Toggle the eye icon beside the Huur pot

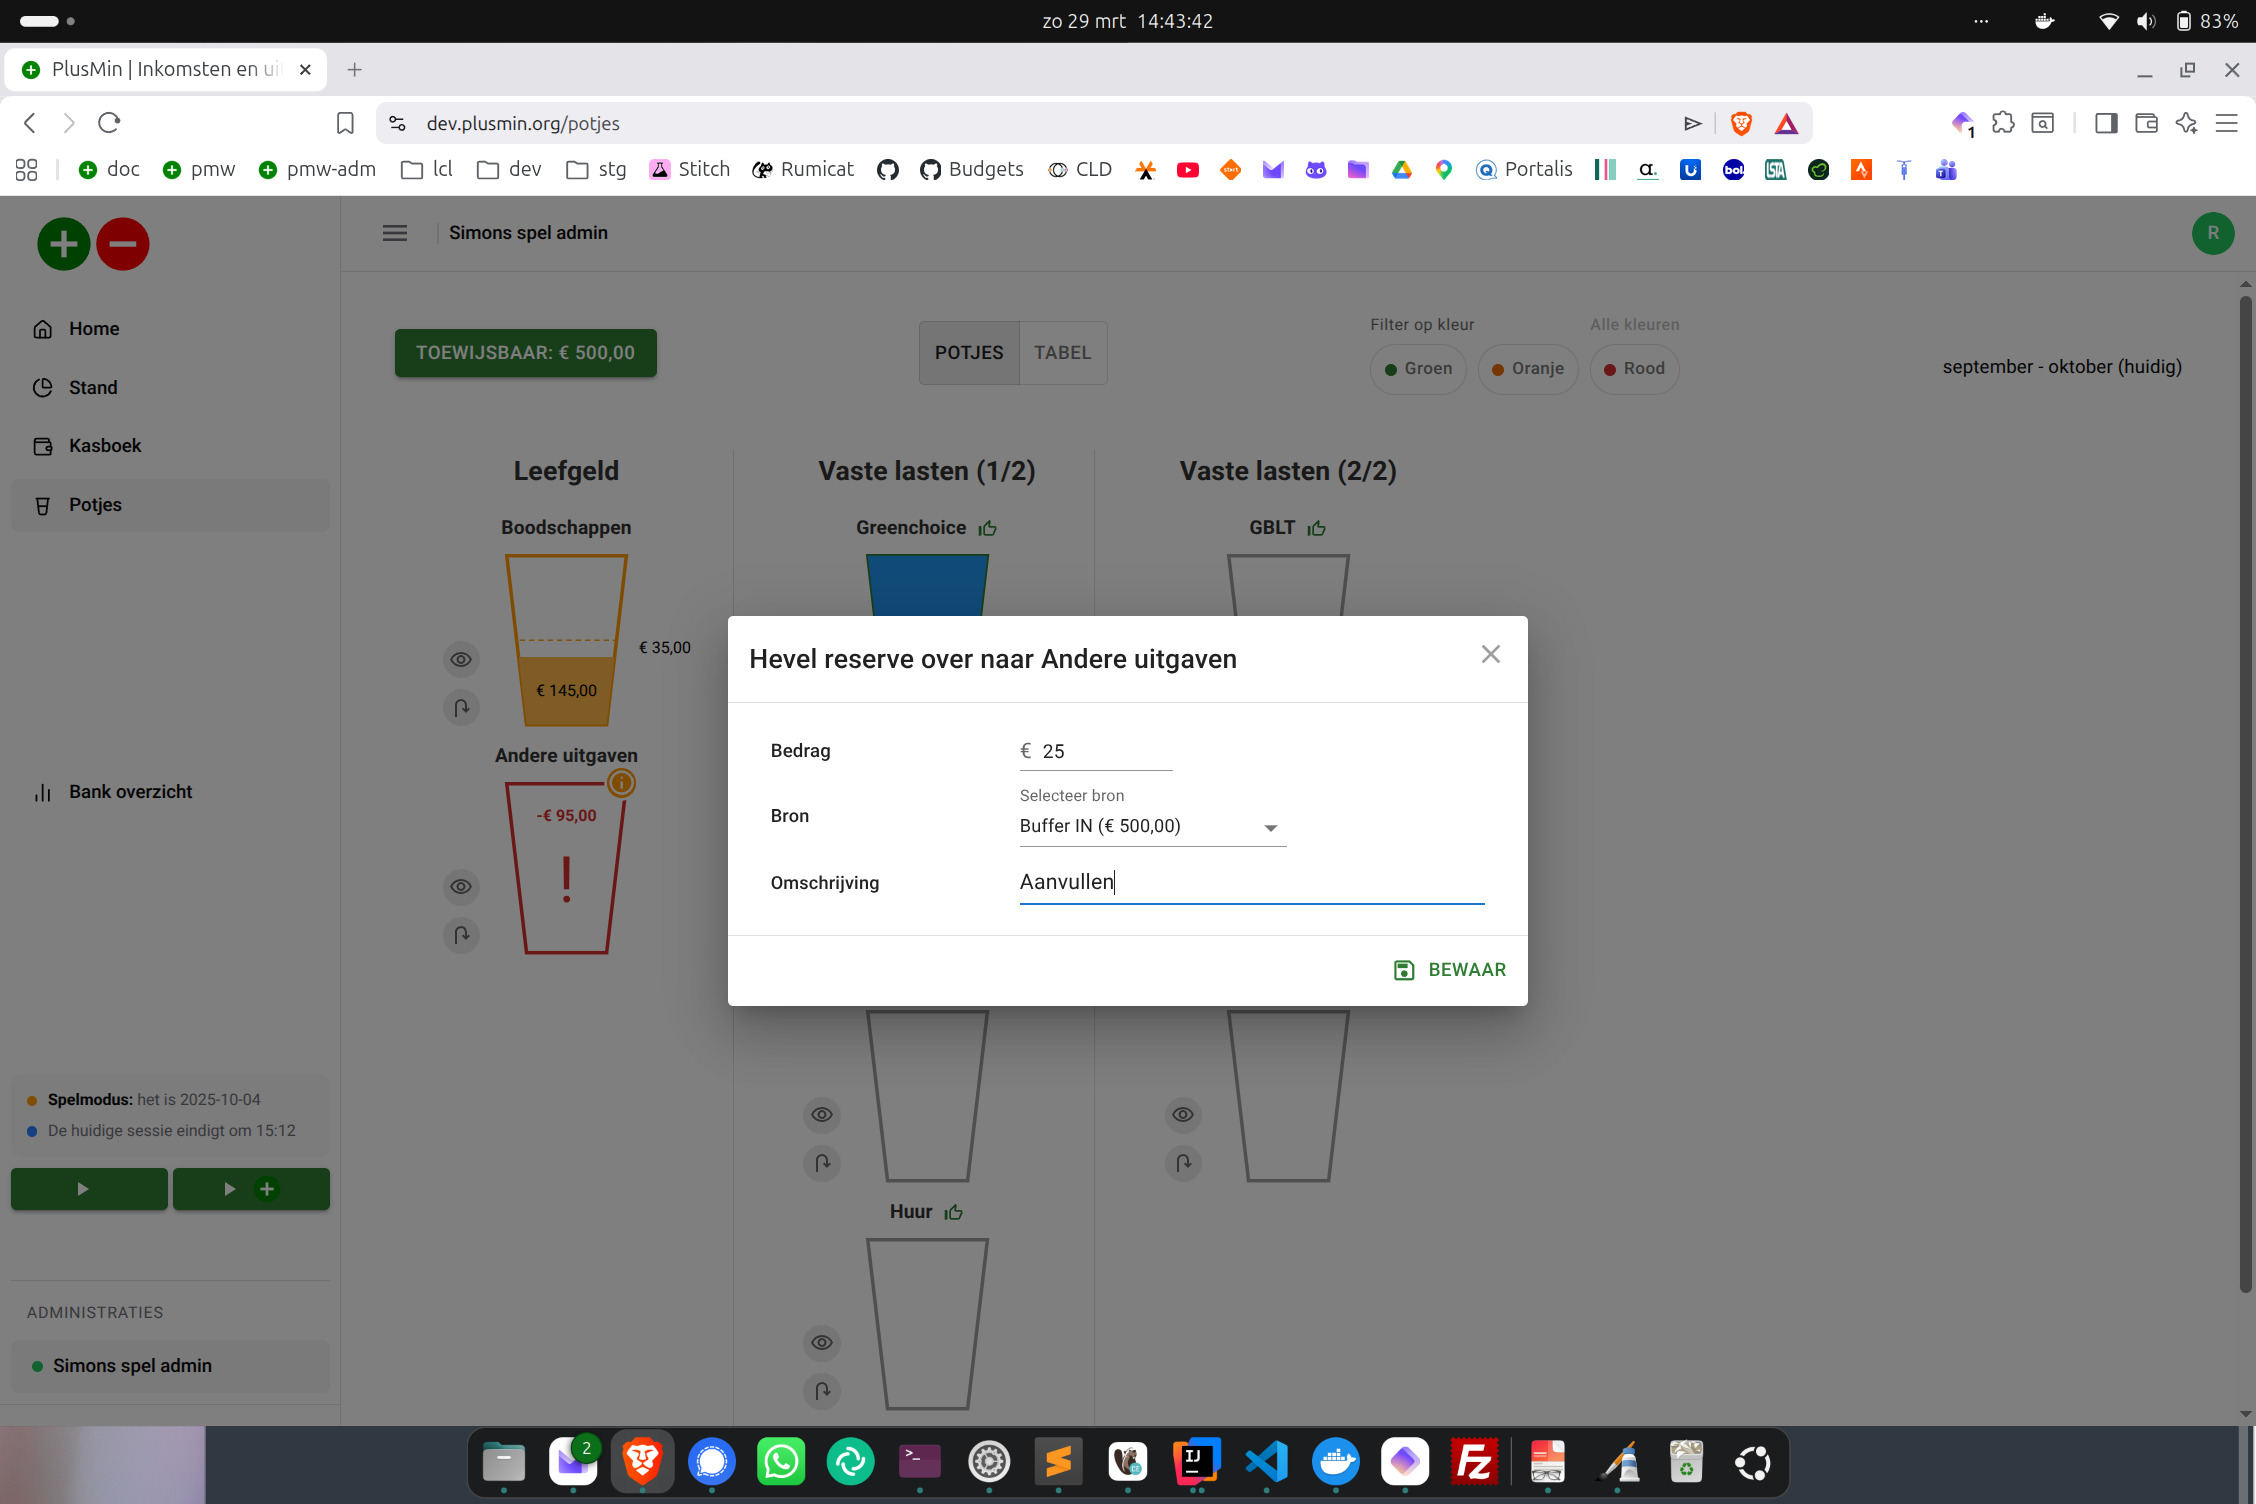tap(822, 1343)
